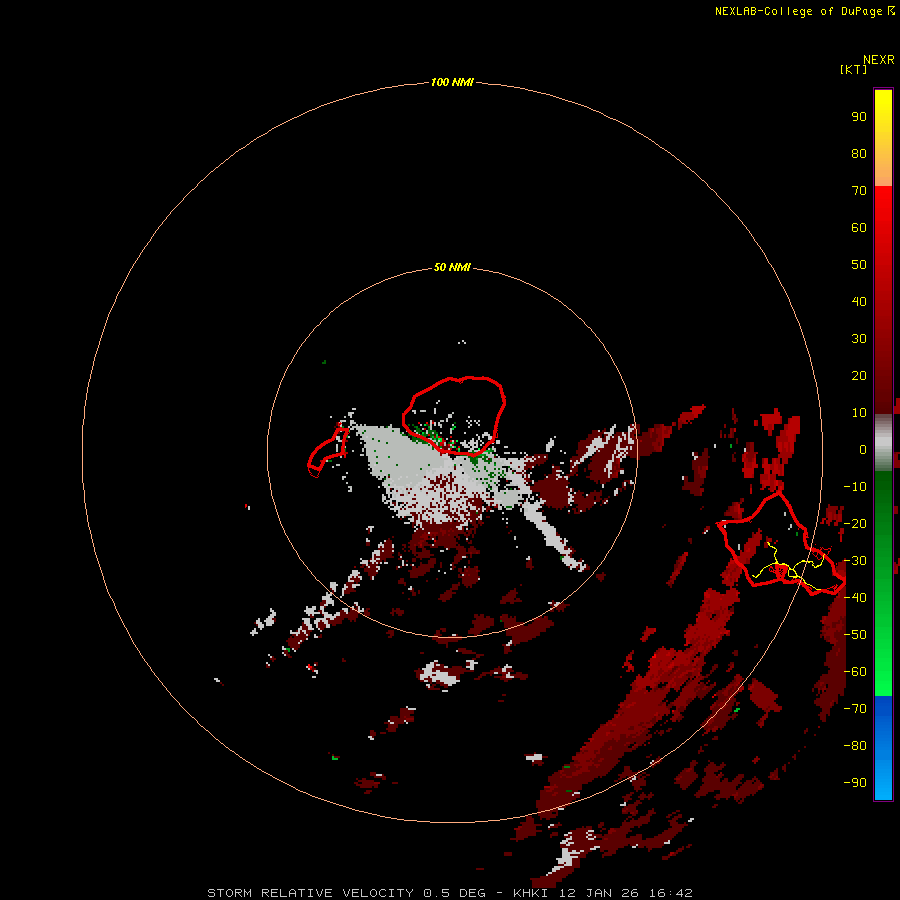Image resolution: width=900 pixels, height=900 pixels.
Task: Click the small western island outline
Action: click(328, 452)
